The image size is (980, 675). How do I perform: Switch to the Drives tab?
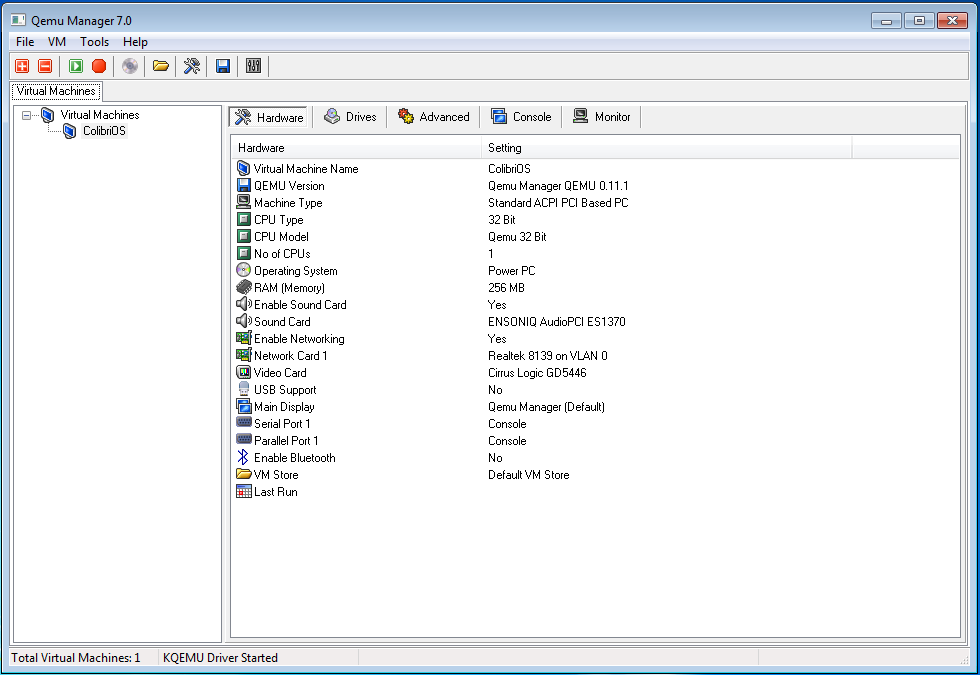(350, 117)
